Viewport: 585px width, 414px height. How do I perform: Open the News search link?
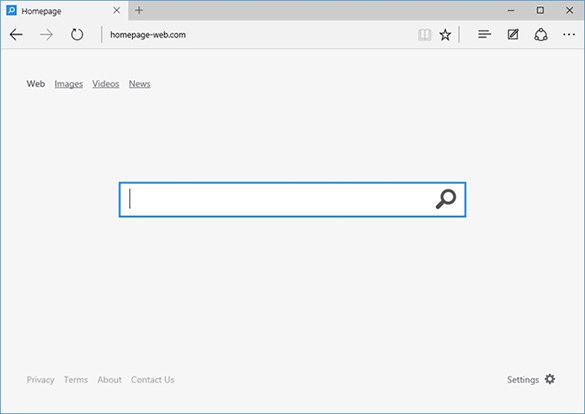(140, 84)
